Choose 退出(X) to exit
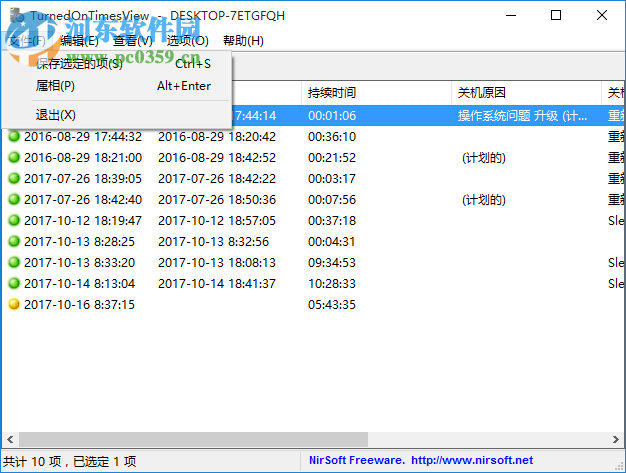Image resolution: width=626 pixels, height=473 pixels. tap(117, 115)
